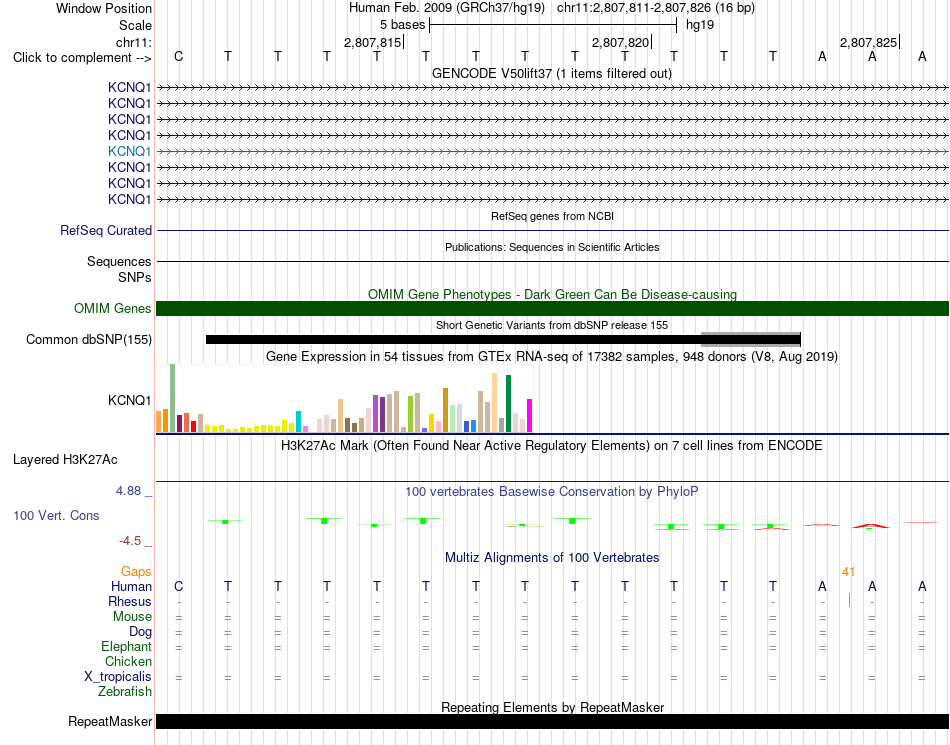Click the 4.88 upper PhyloP scale value
The height and width of the screenshot is (745, 950).
[x=128, y=491]
